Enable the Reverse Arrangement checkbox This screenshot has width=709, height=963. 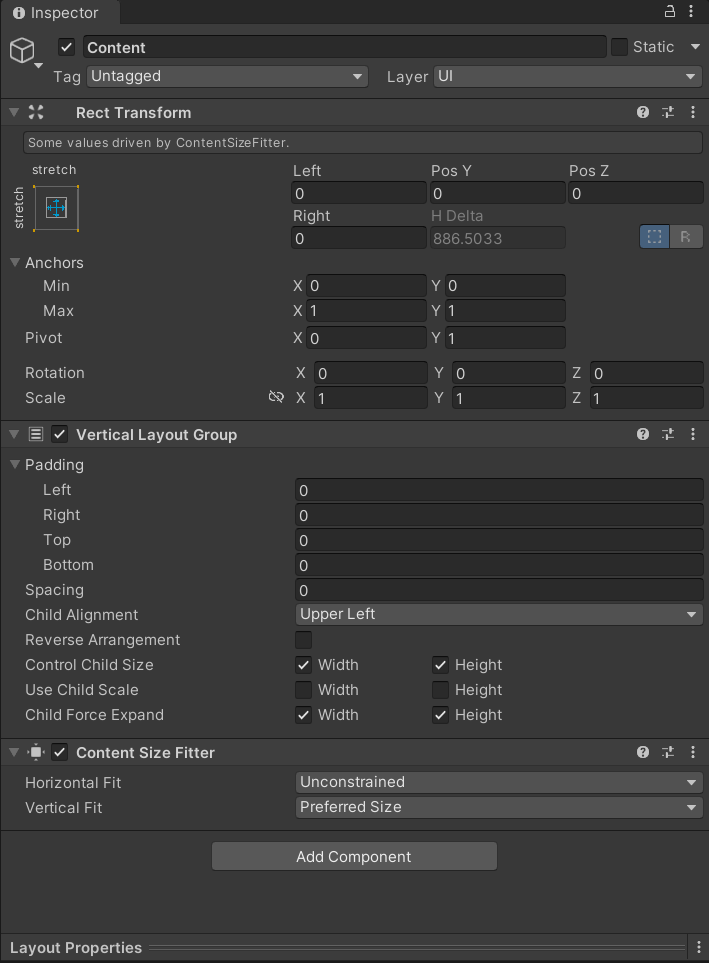point(303,640)
